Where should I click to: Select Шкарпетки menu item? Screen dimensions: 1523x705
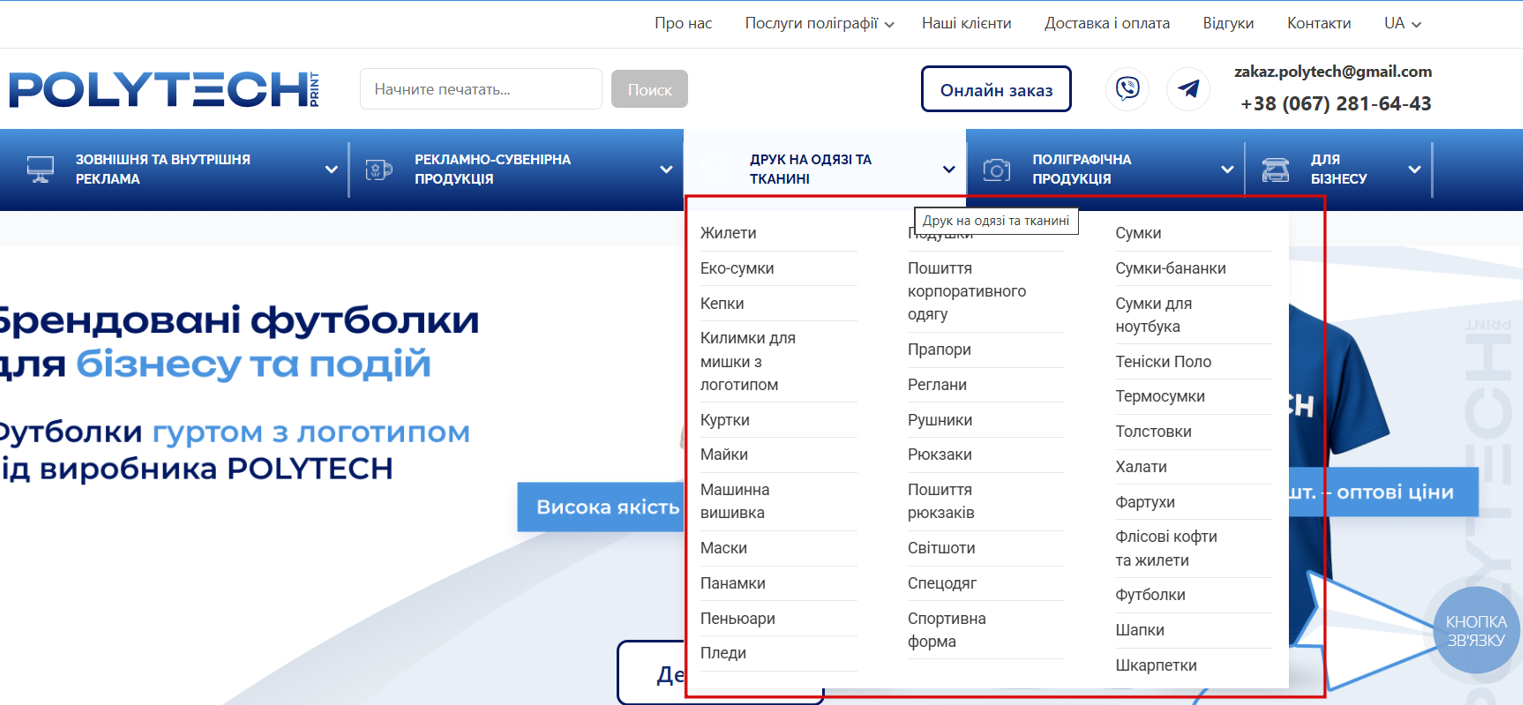[x=1156, y=665]
